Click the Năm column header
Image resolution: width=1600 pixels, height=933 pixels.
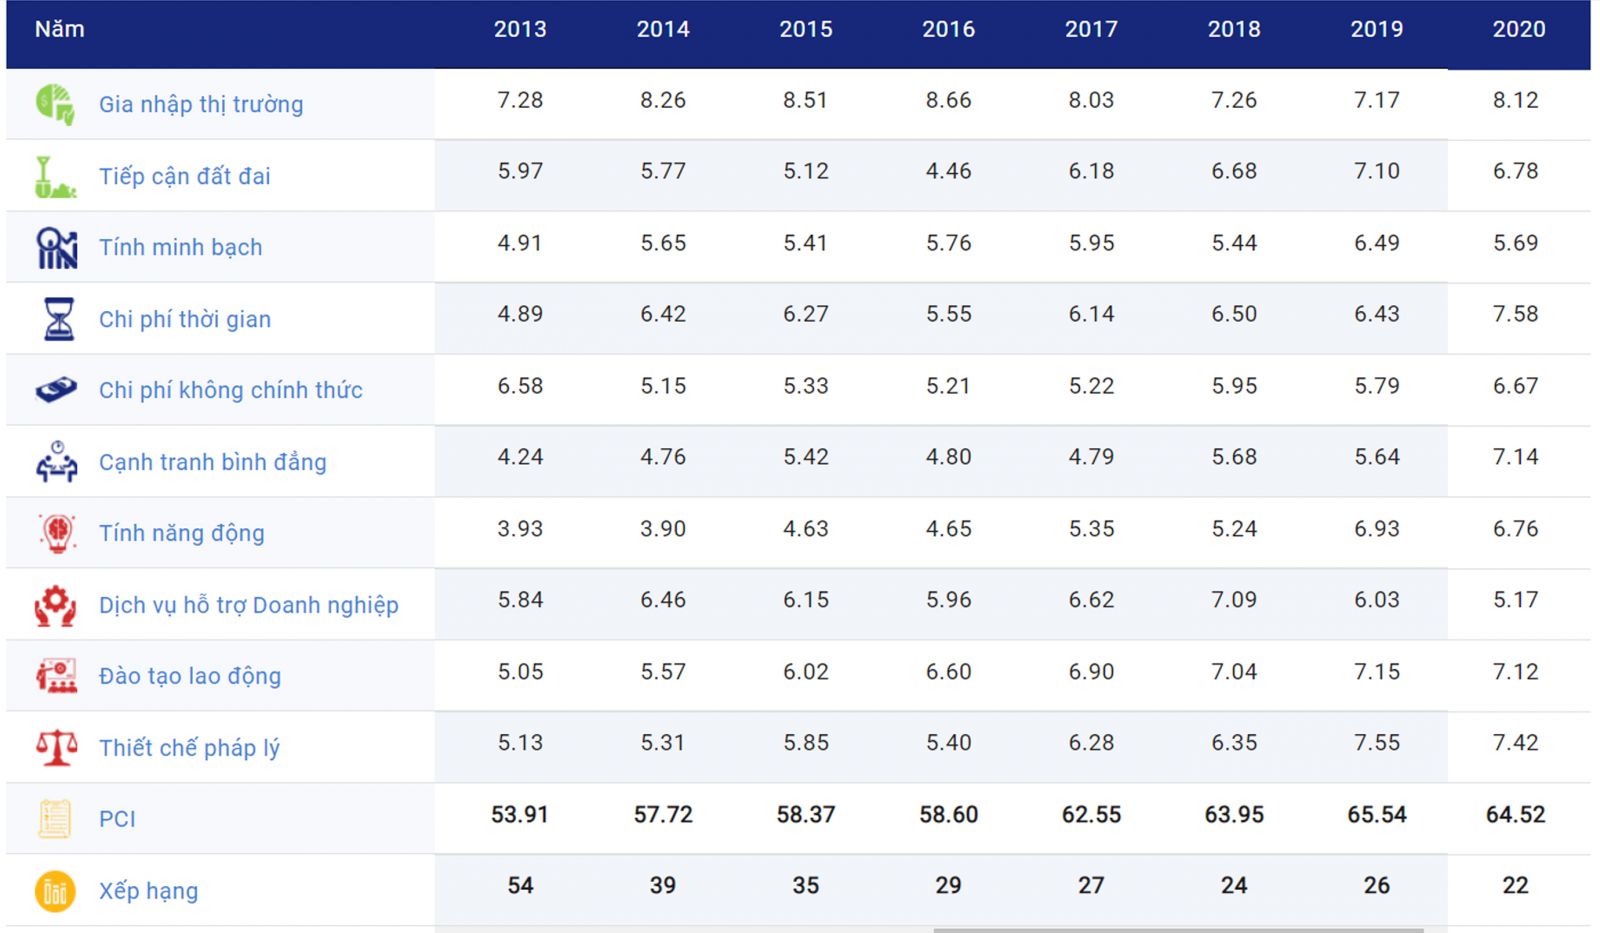coord(60,29)
